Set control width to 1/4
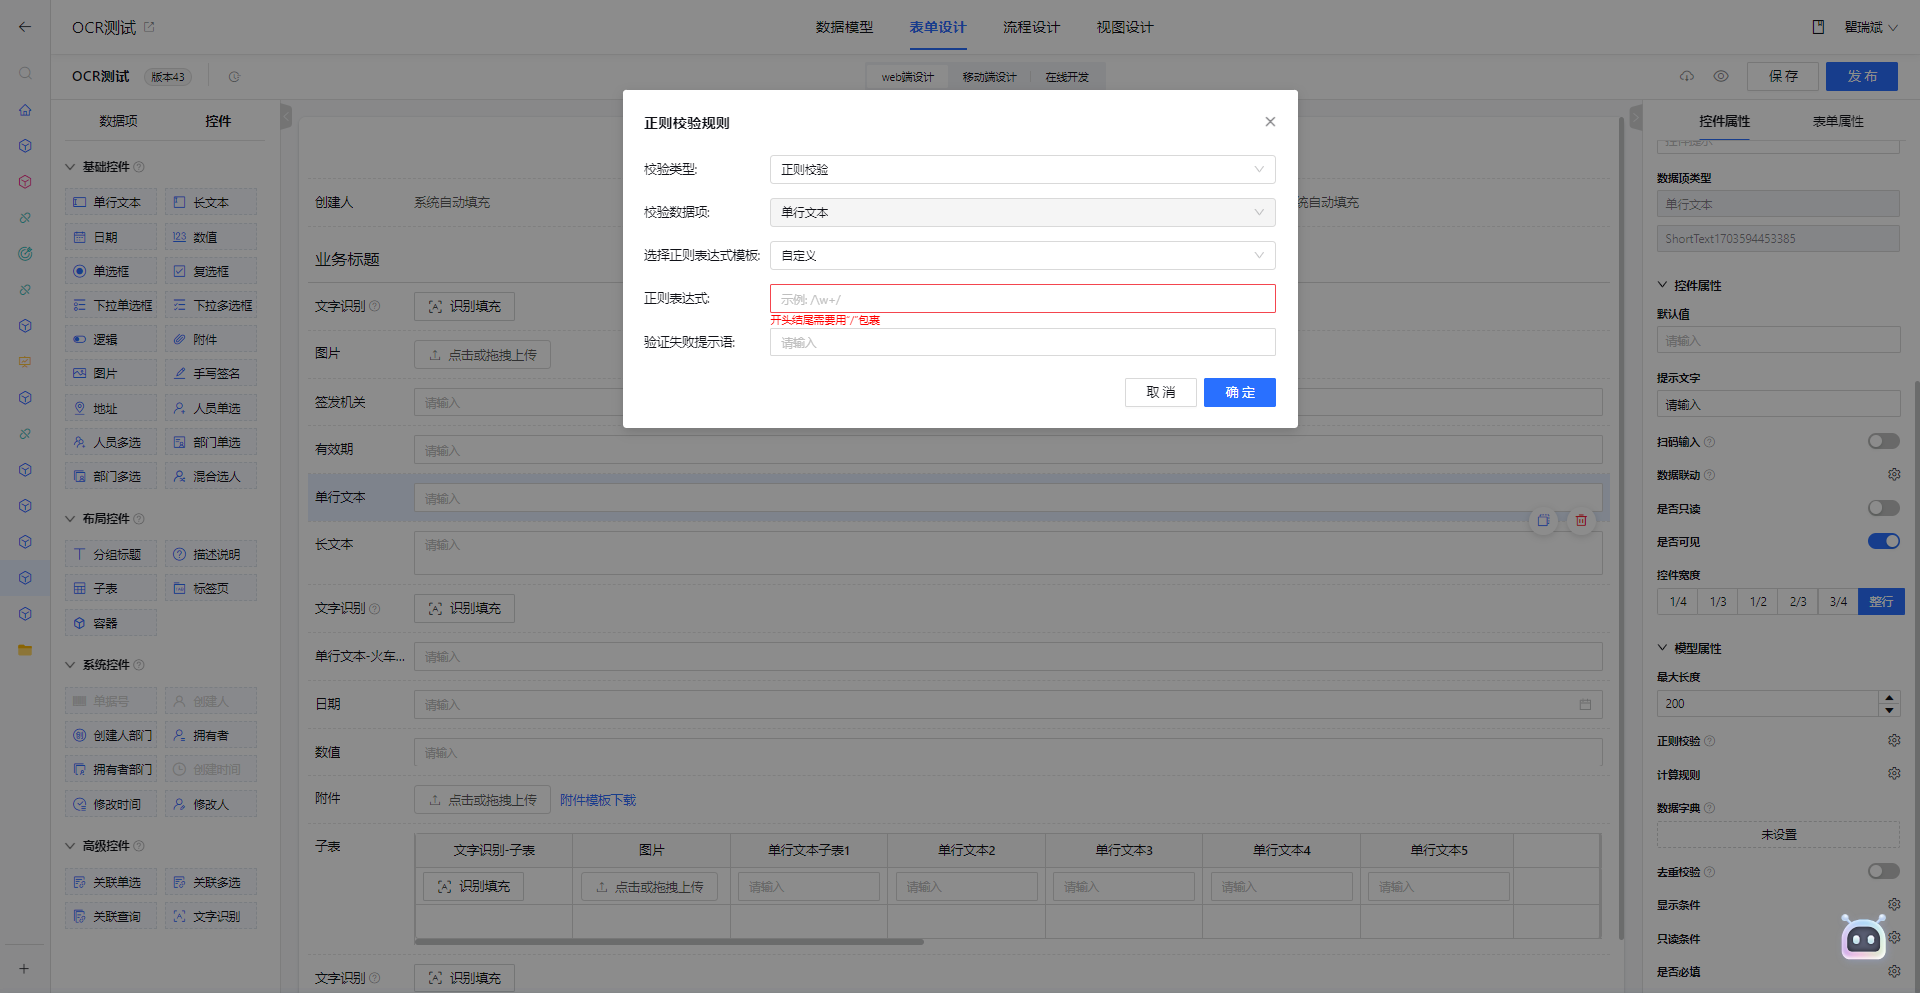This screenshot has height=993, width=1920. point(1677,602)
